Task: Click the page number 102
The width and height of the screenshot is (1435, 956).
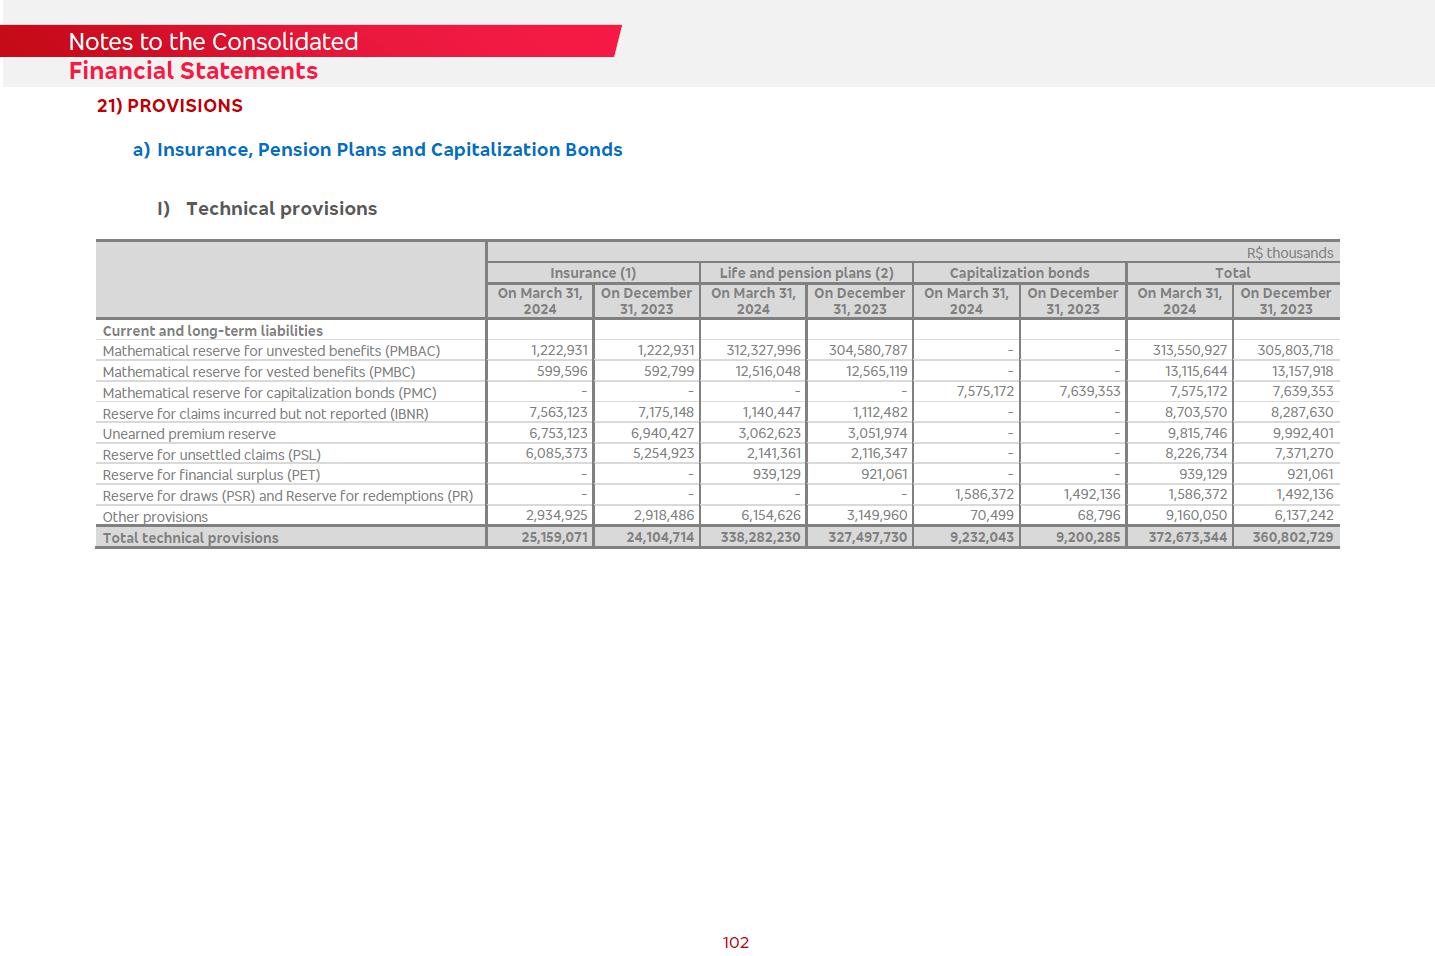Action: tap(736, 943)
